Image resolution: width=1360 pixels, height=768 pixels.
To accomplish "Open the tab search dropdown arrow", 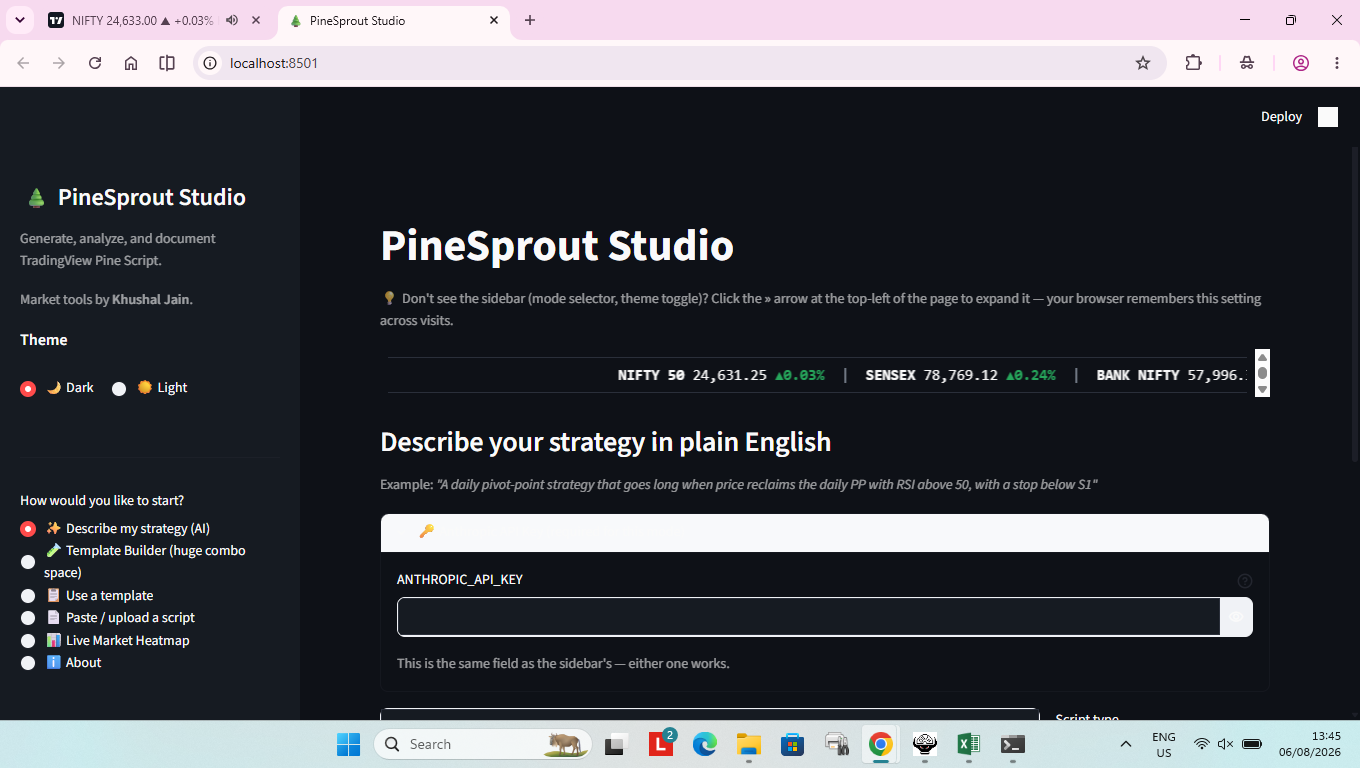I will tap(19, 20).
